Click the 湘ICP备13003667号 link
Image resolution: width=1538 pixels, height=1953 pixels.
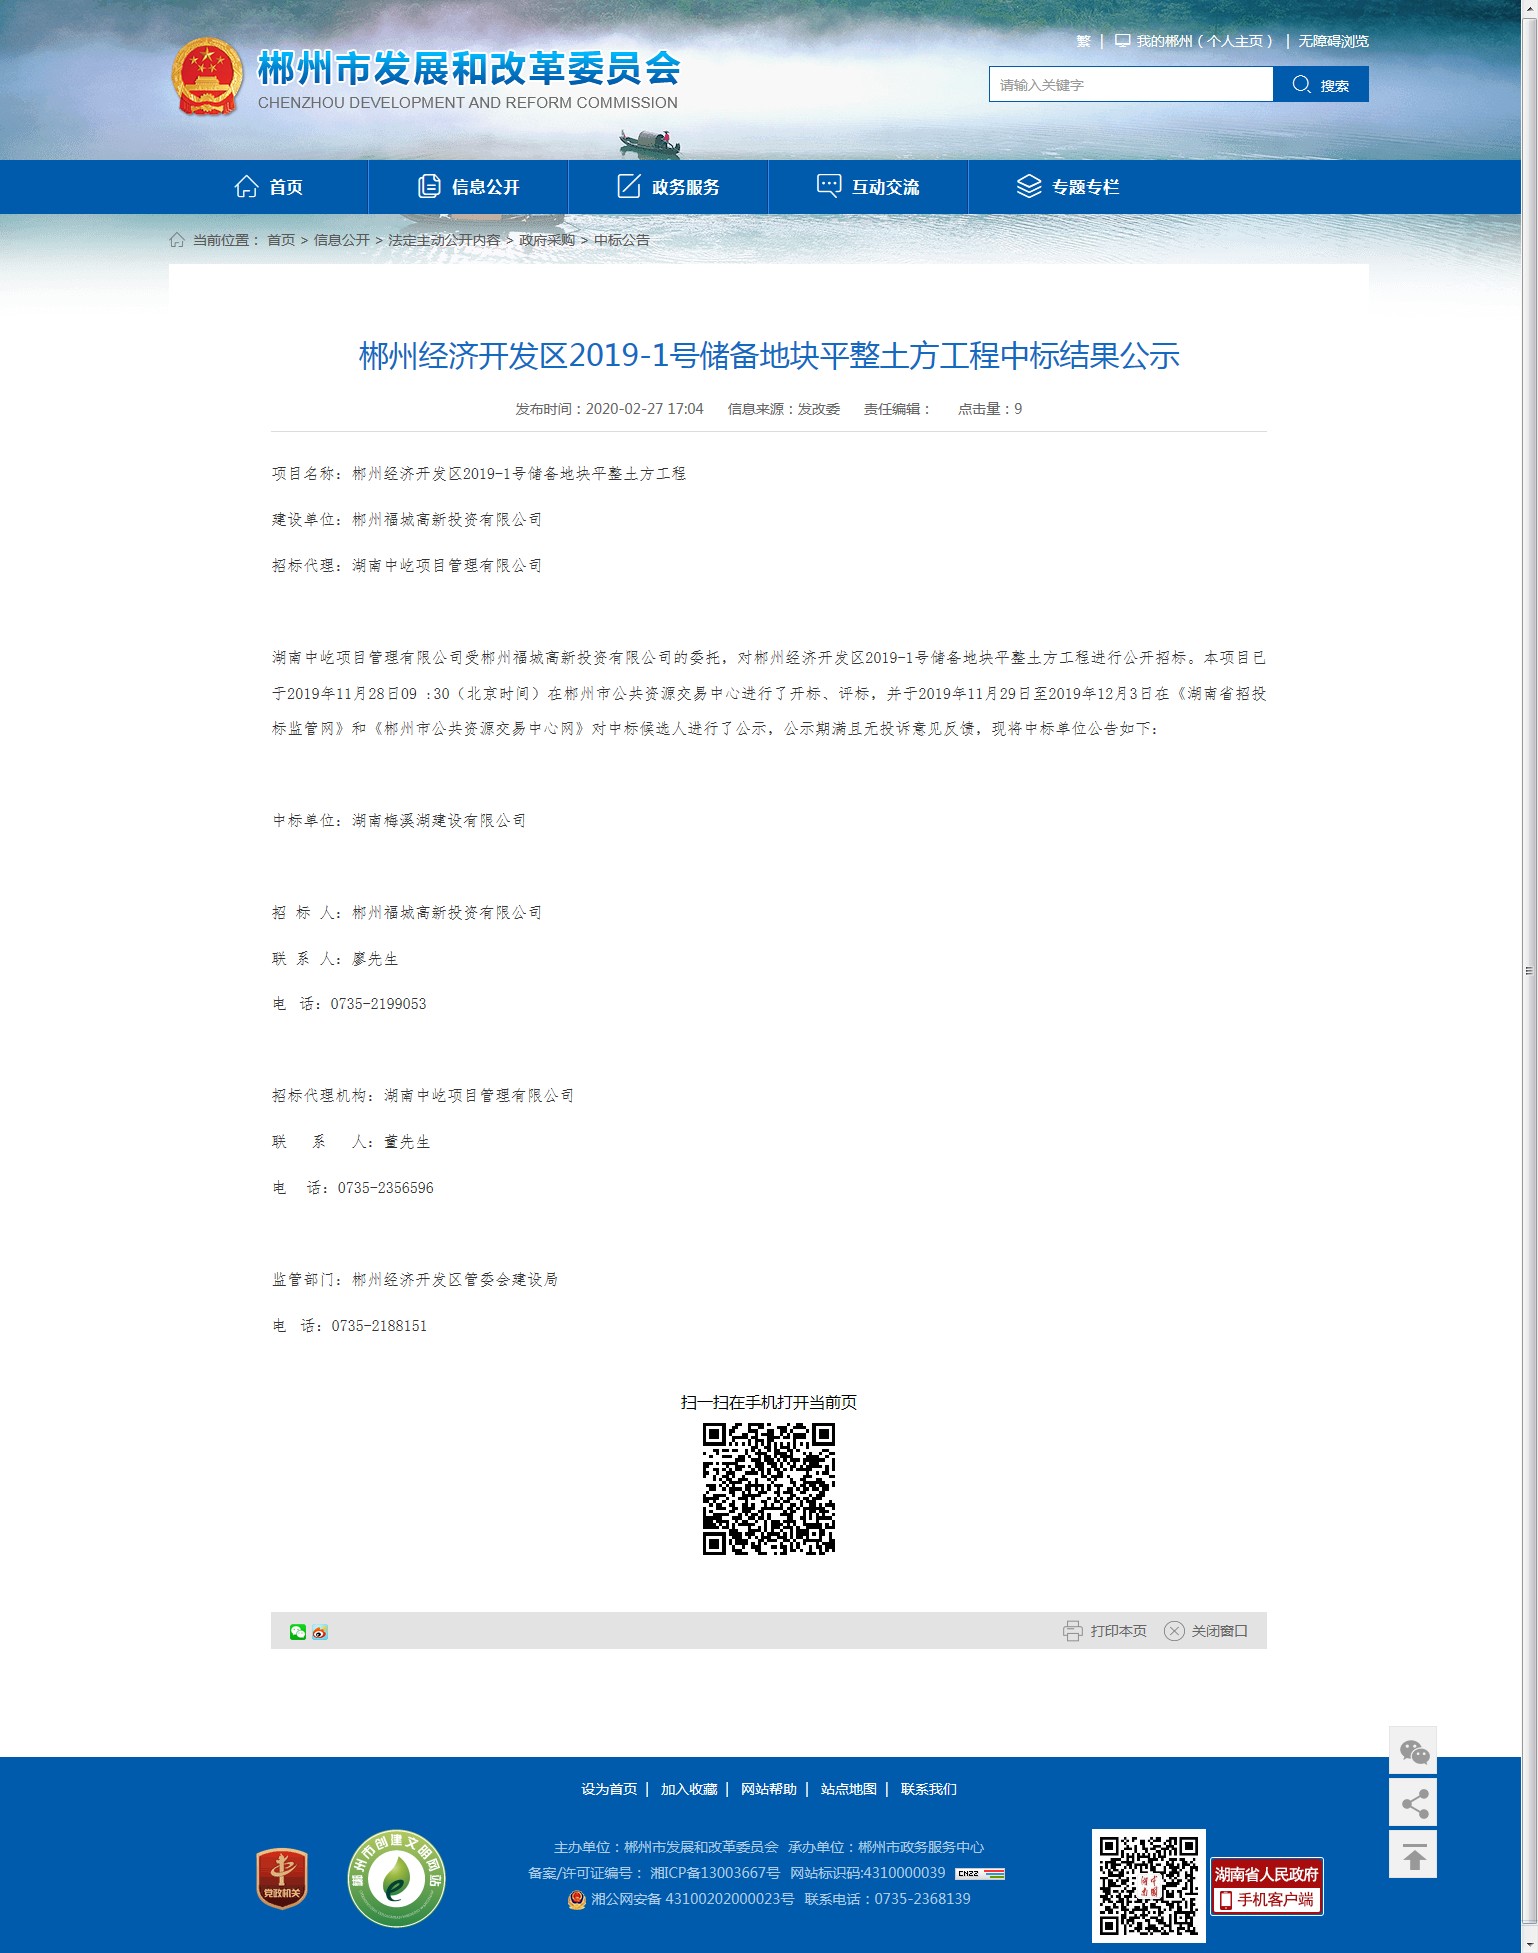tap(715, 1873)
